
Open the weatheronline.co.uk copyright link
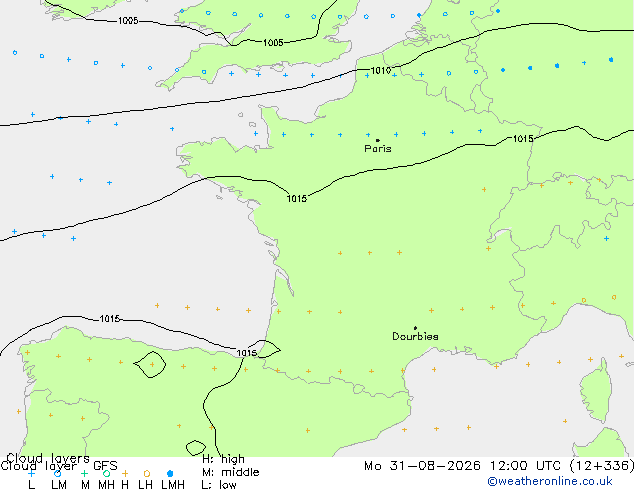[x=550, y=481]
